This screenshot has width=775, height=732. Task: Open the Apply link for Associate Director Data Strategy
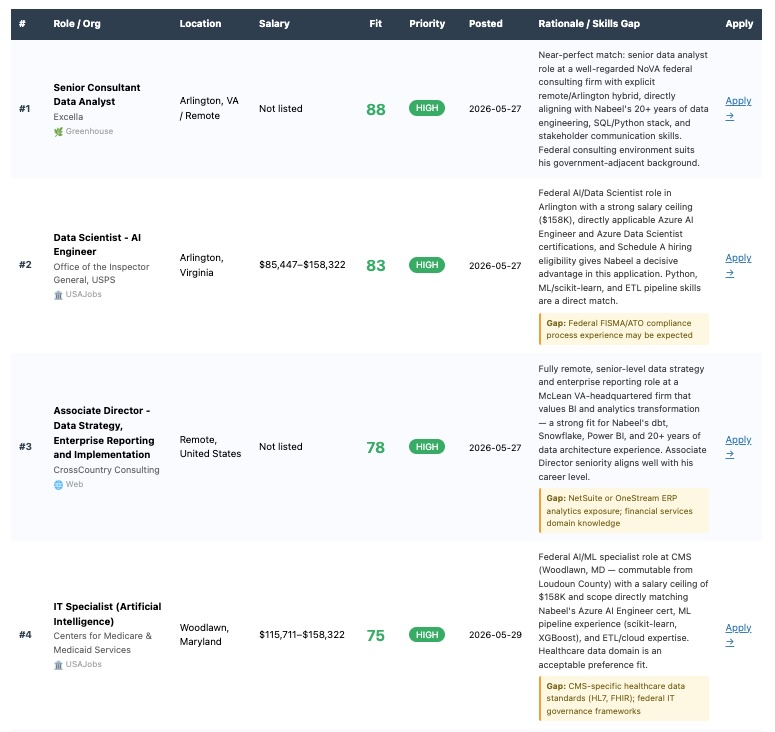coord(738,447)
